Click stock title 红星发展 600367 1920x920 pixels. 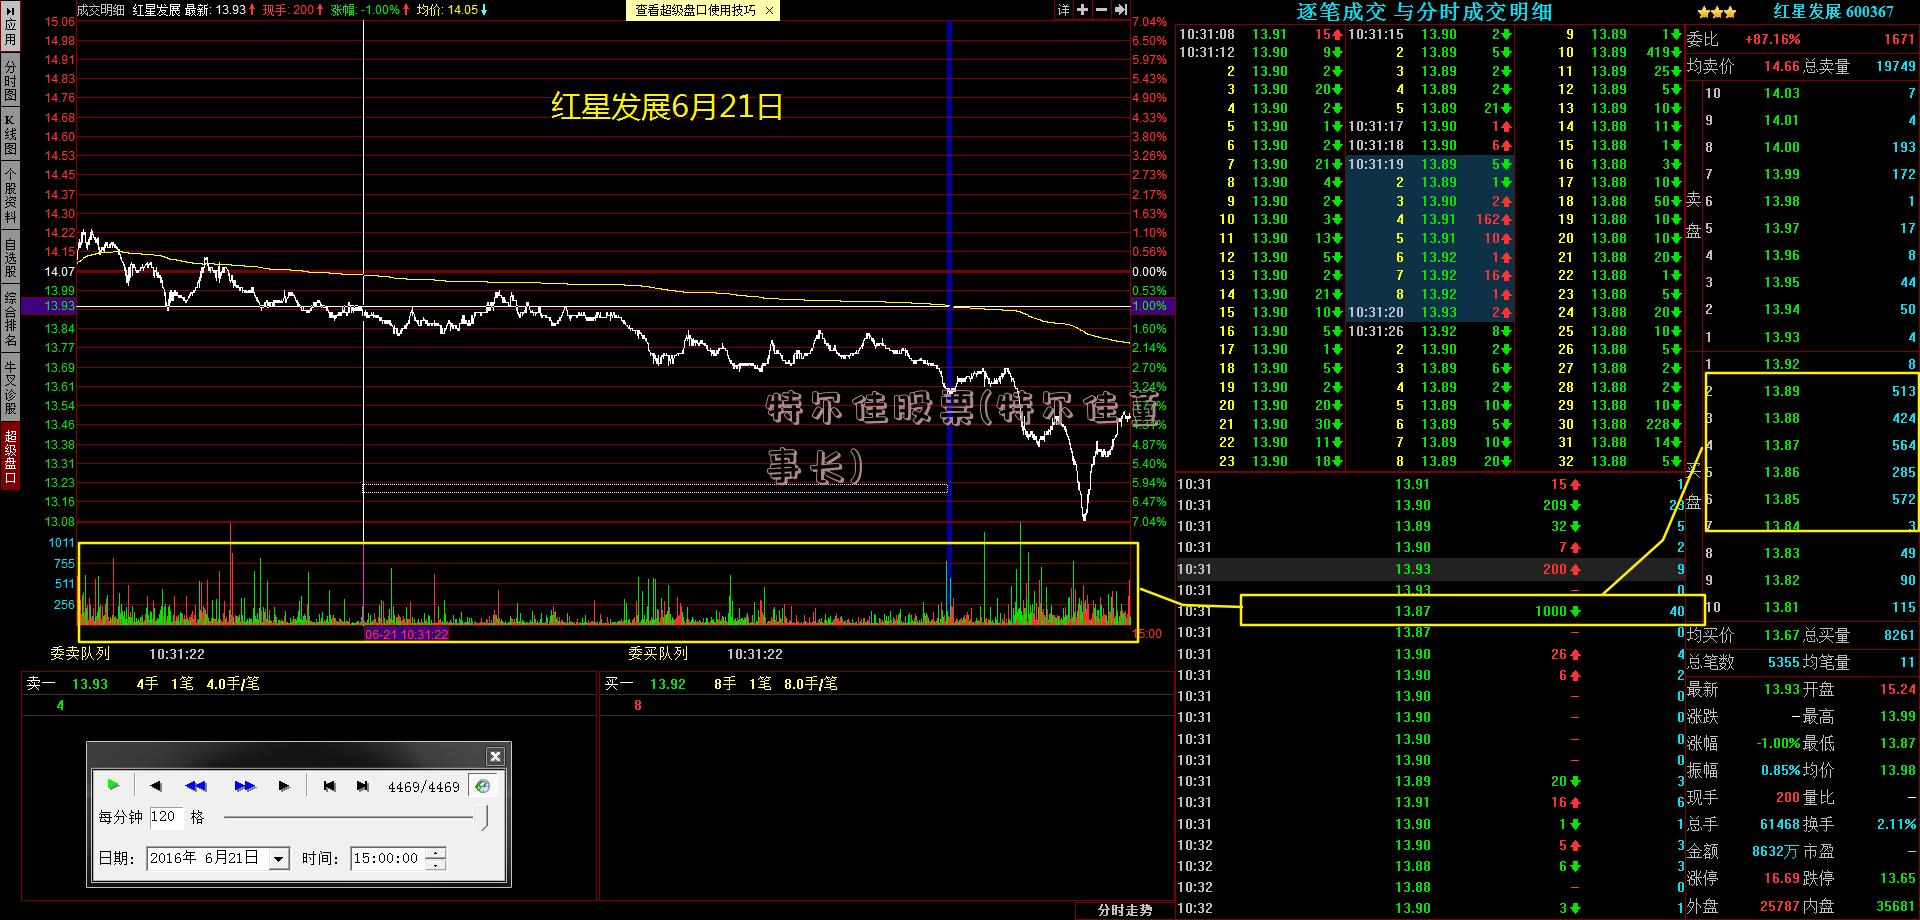[x=1833, y=12]
